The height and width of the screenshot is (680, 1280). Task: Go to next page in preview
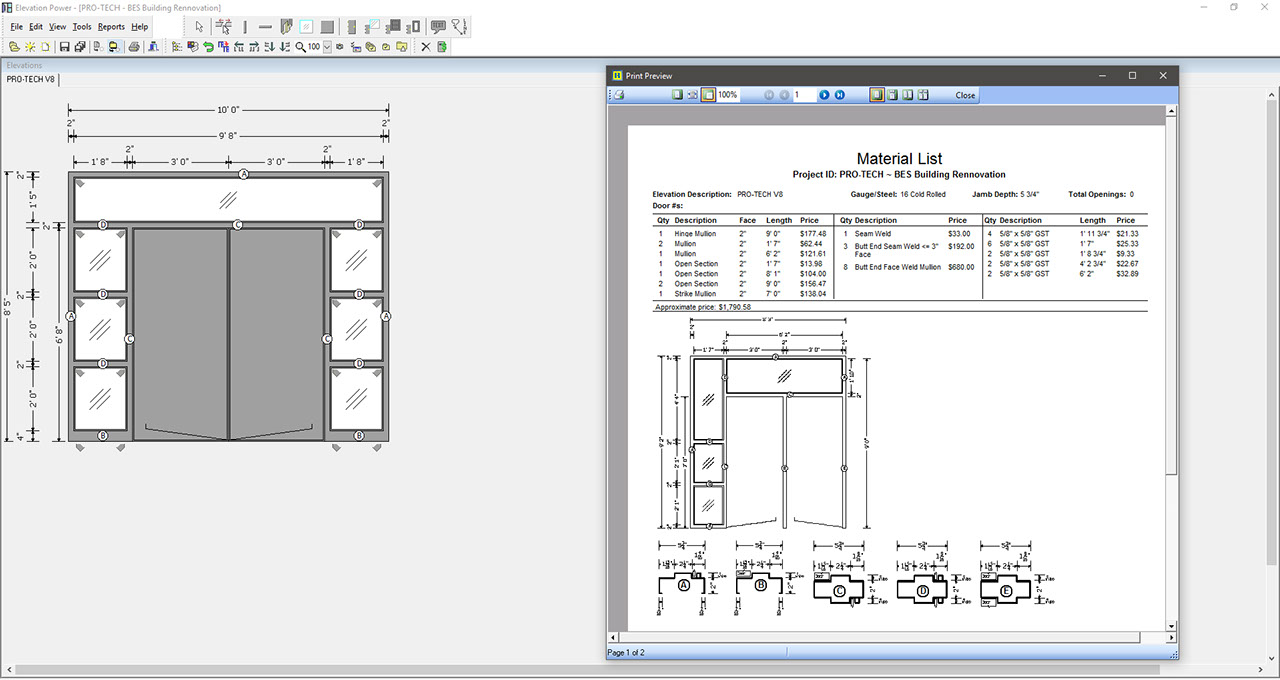[824, 95]
